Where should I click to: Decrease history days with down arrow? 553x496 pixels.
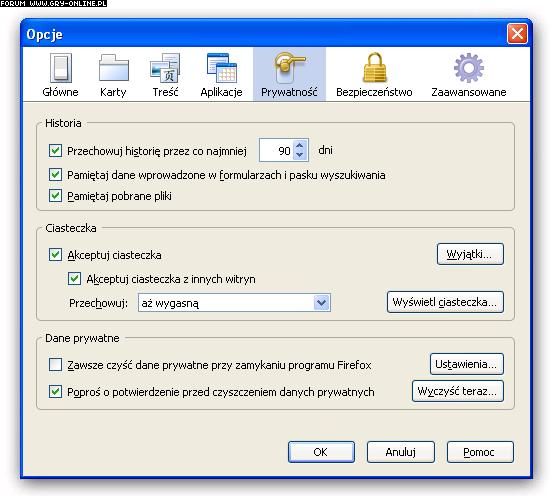click(x=300, y=155)
